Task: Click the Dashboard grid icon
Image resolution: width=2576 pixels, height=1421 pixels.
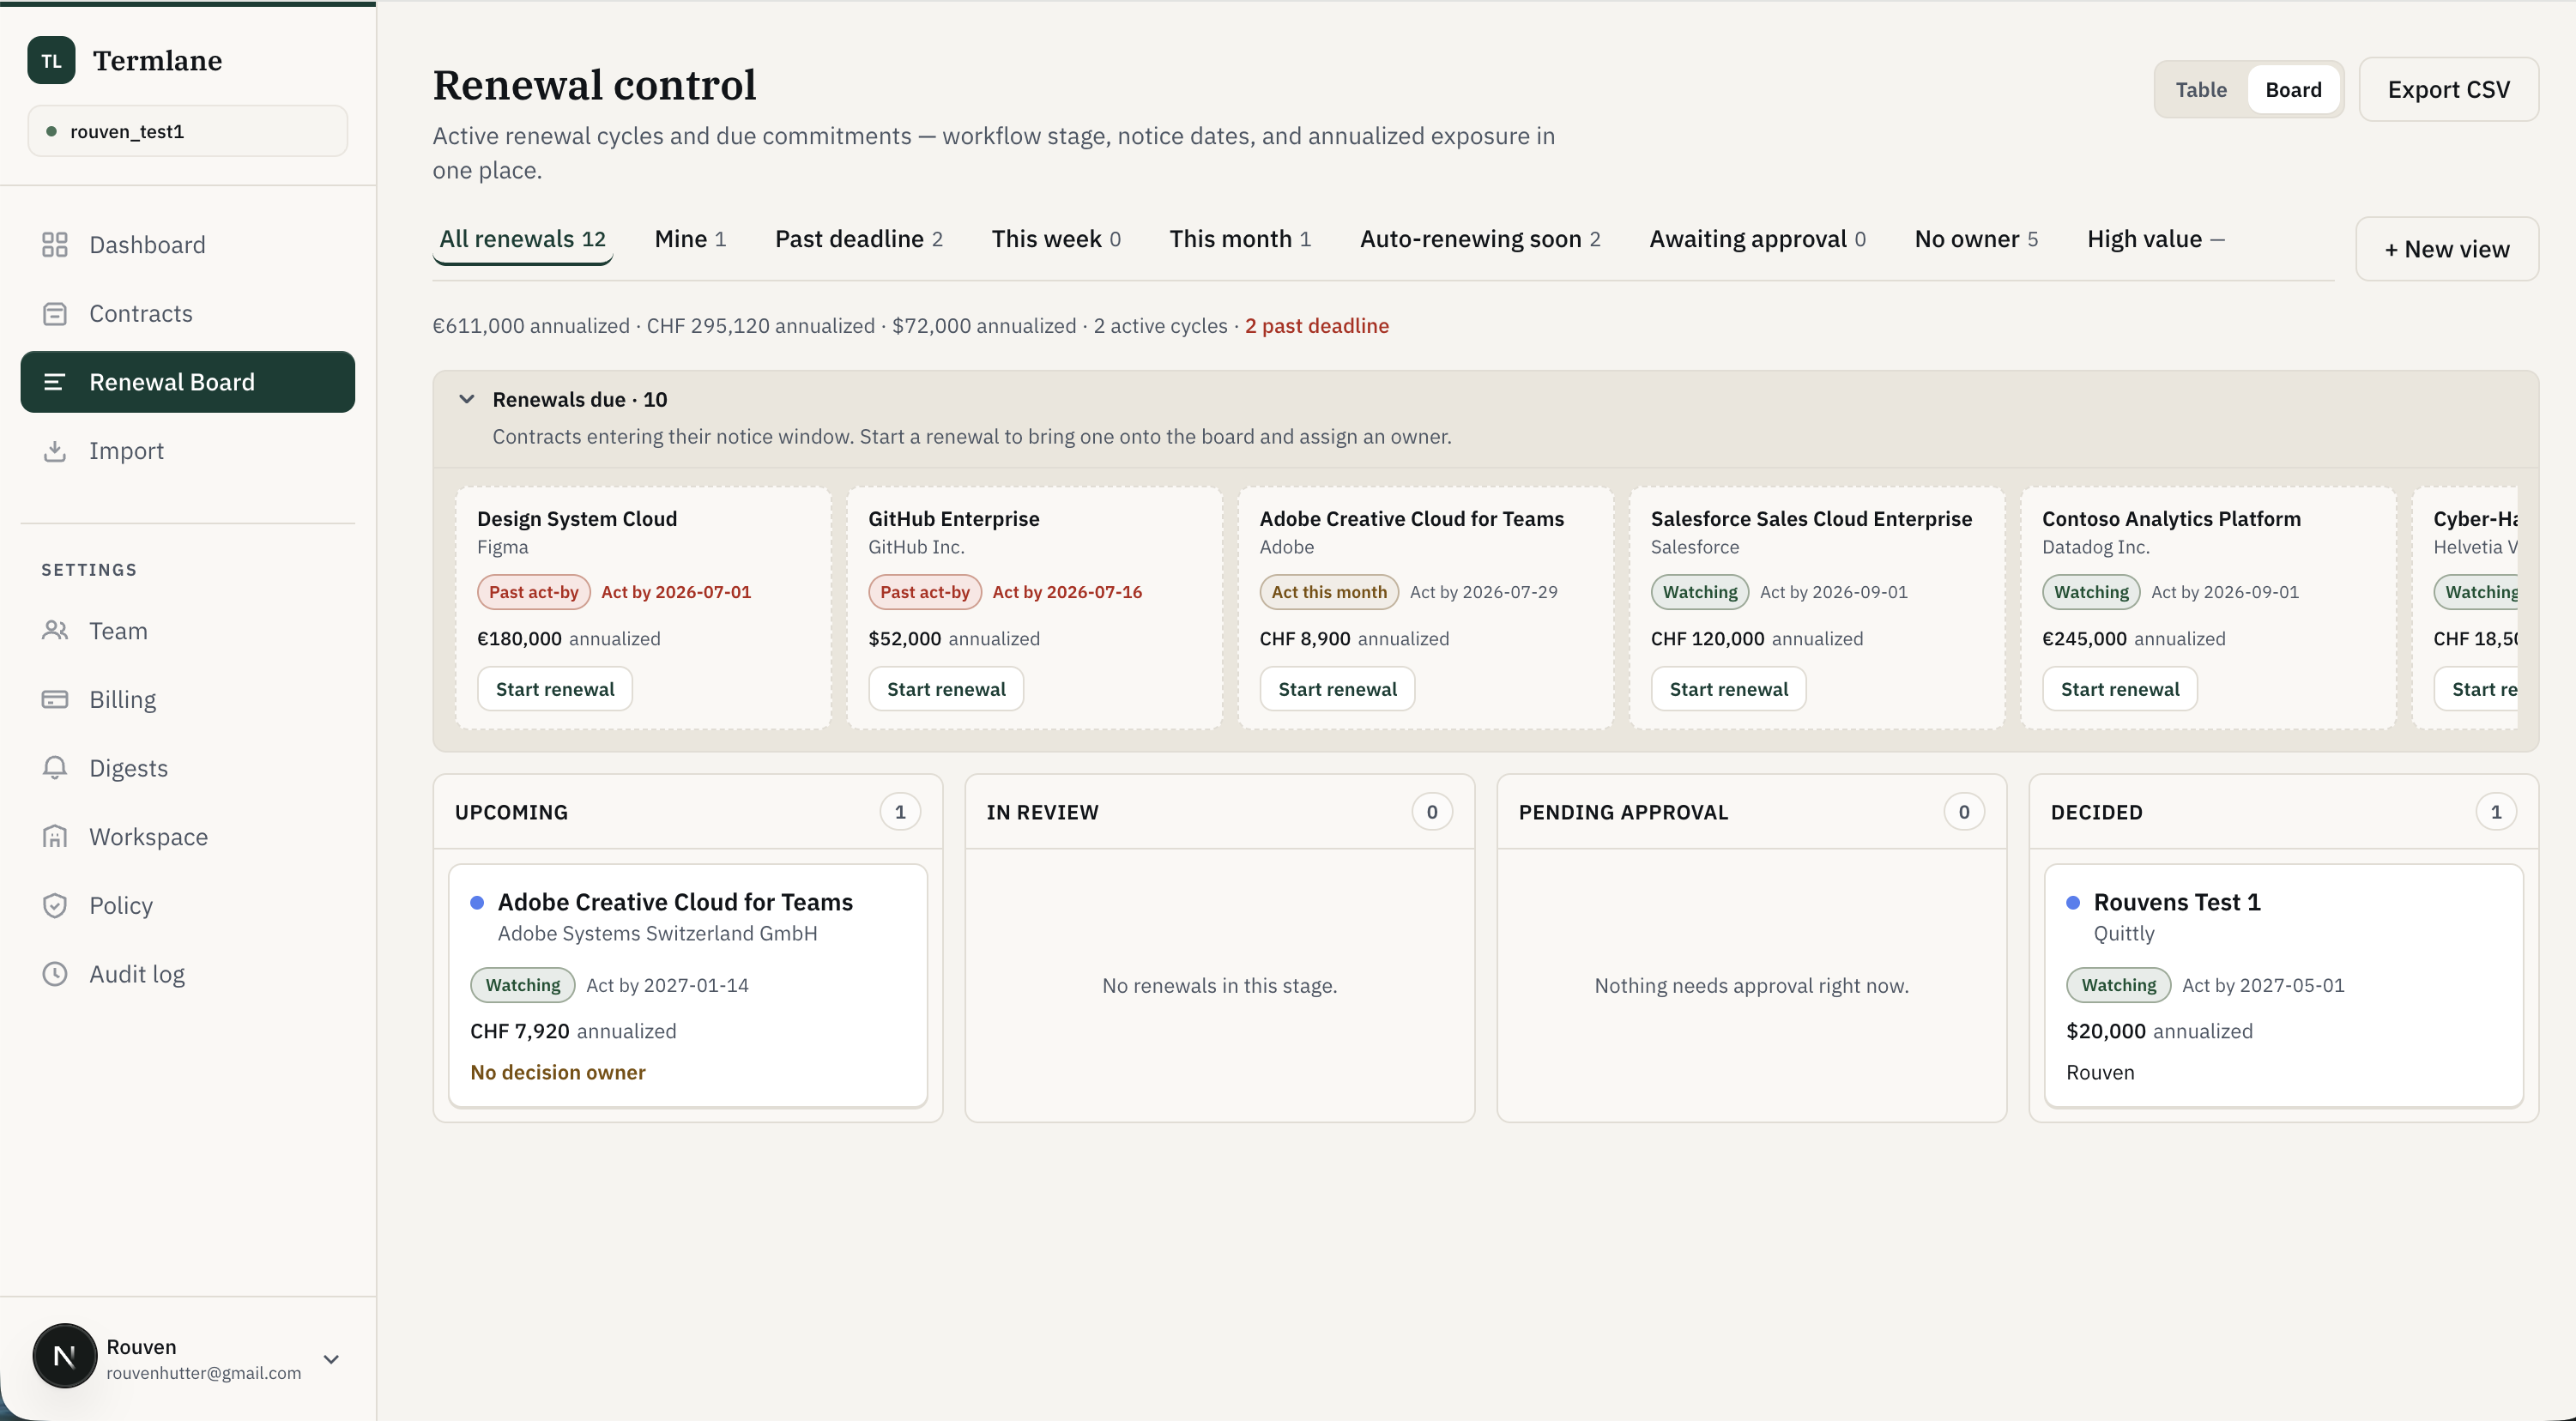Action: (x=55, y=245)
